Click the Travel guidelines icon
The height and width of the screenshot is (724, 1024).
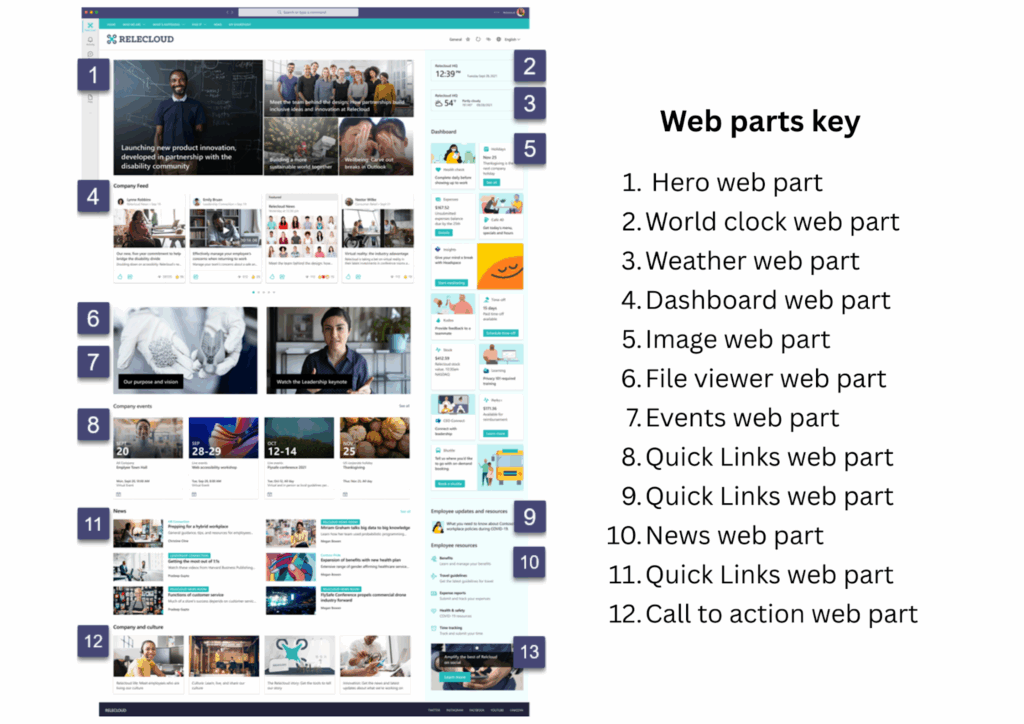coord(434,576)
